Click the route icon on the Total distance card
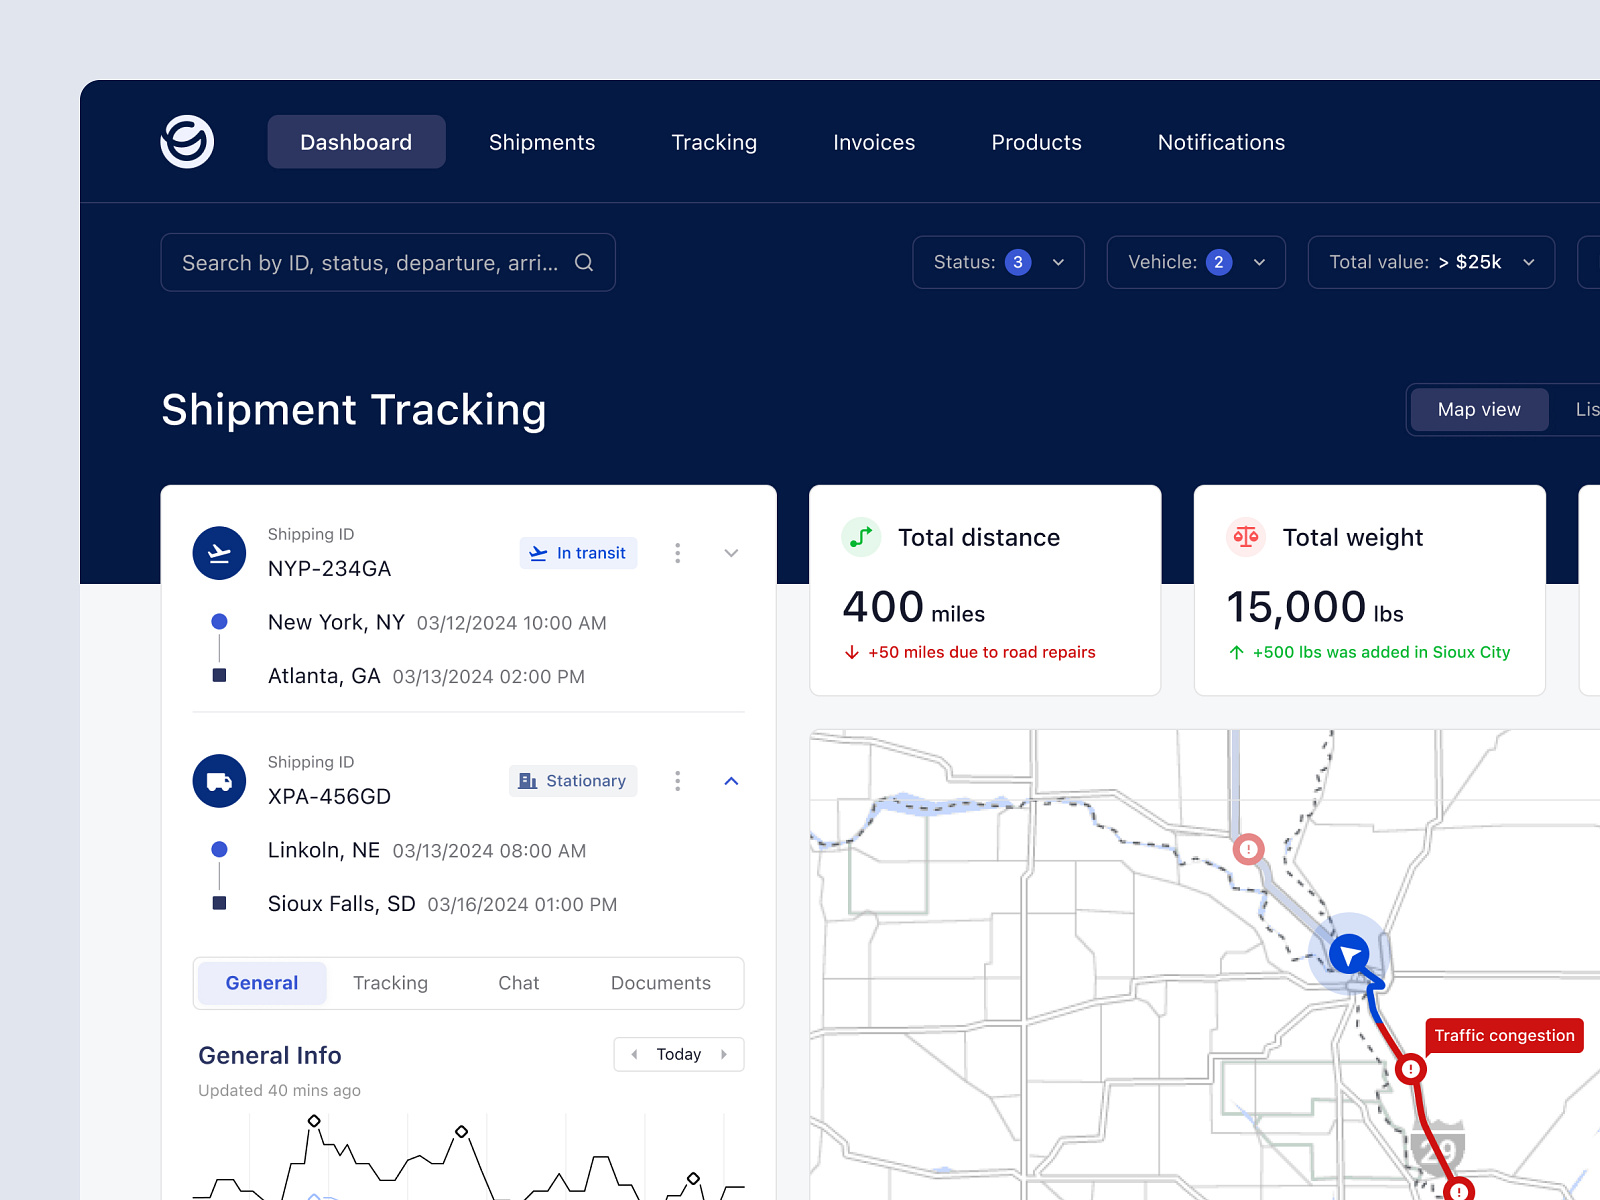The image size is (1600, 1200). 860,537
